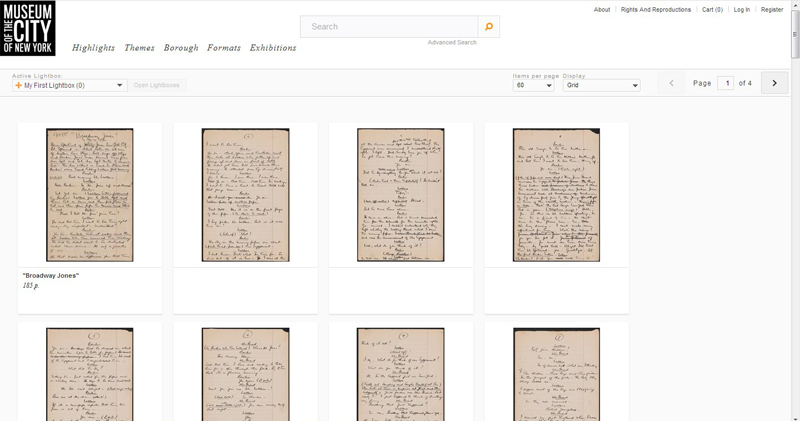Open the fourth manuscript thumbnail in the second row
Screen dimensions: 800x421
[556, 375]
